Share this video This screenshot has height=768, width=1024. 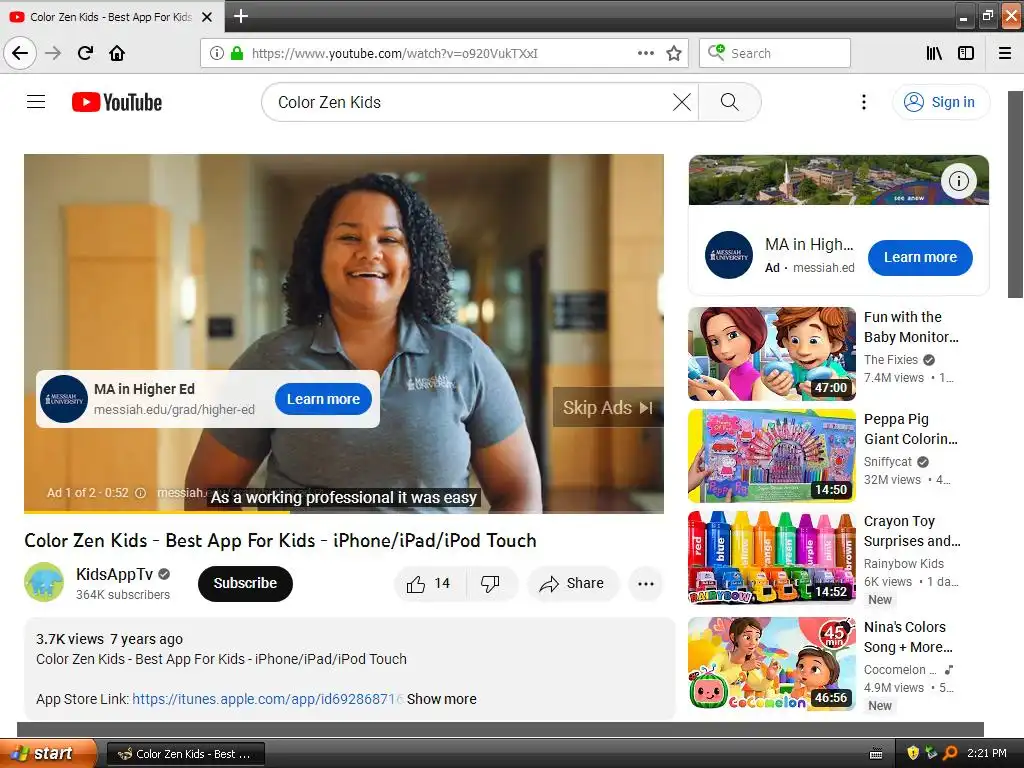click(572, 583)
